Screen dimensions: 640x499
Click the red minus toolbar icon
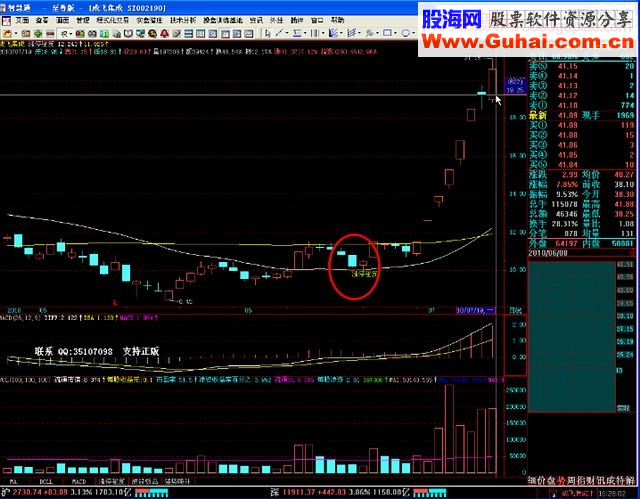pos(50,33)
